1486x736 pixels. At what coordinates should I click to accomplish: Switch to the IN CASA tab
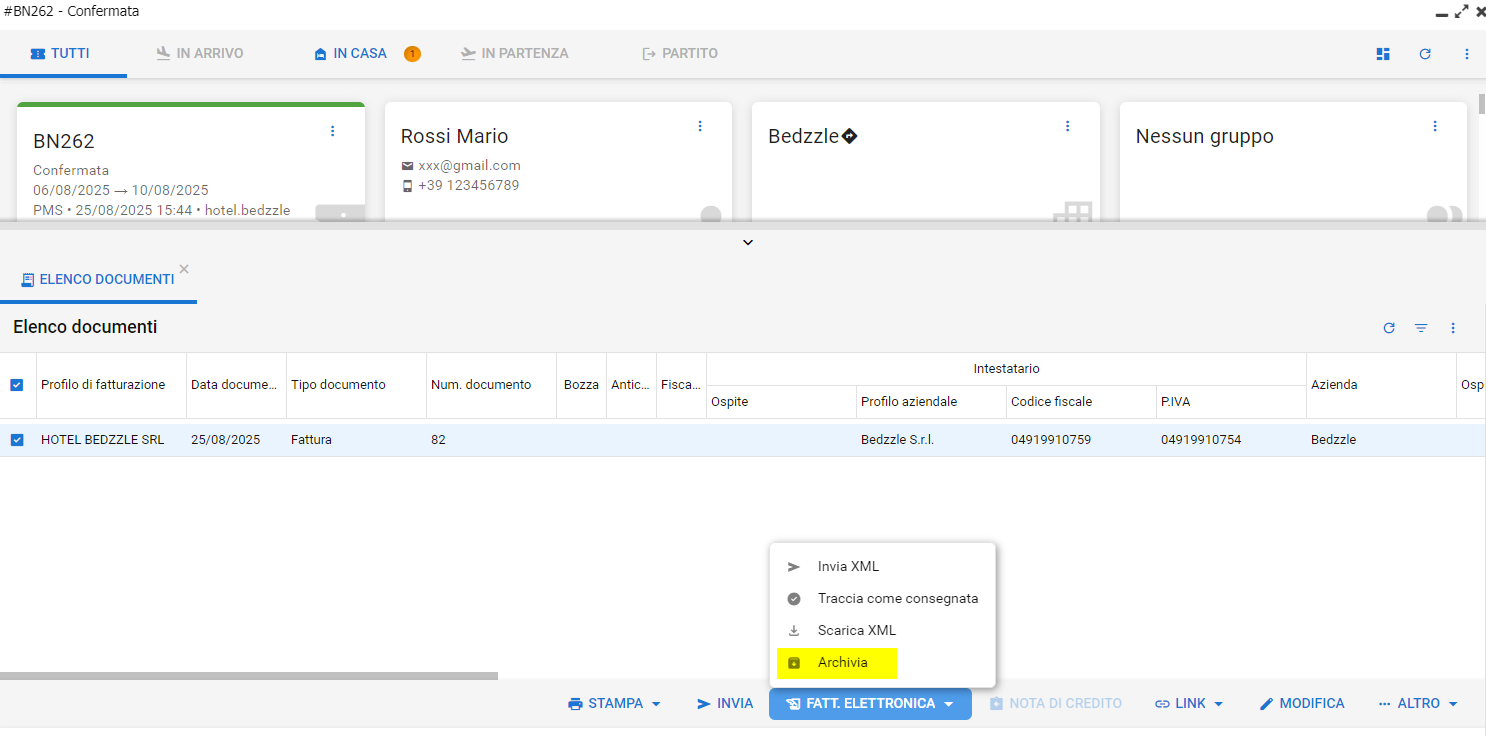coord(359,54)
